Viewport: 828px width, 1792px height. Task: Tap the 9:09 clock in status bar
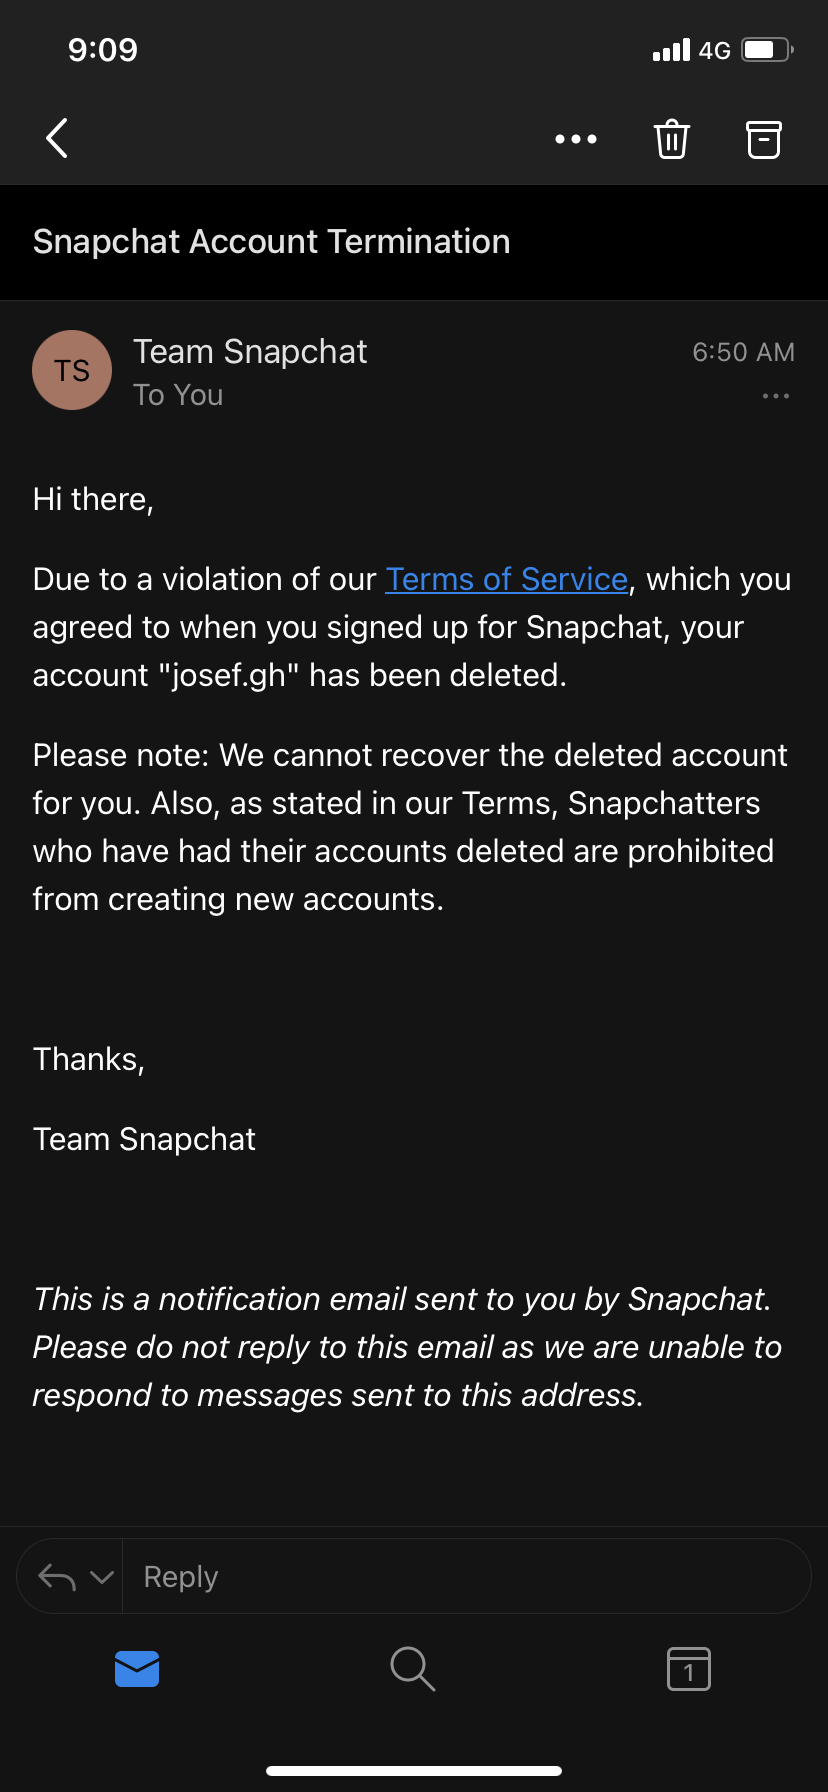point(103,50)
